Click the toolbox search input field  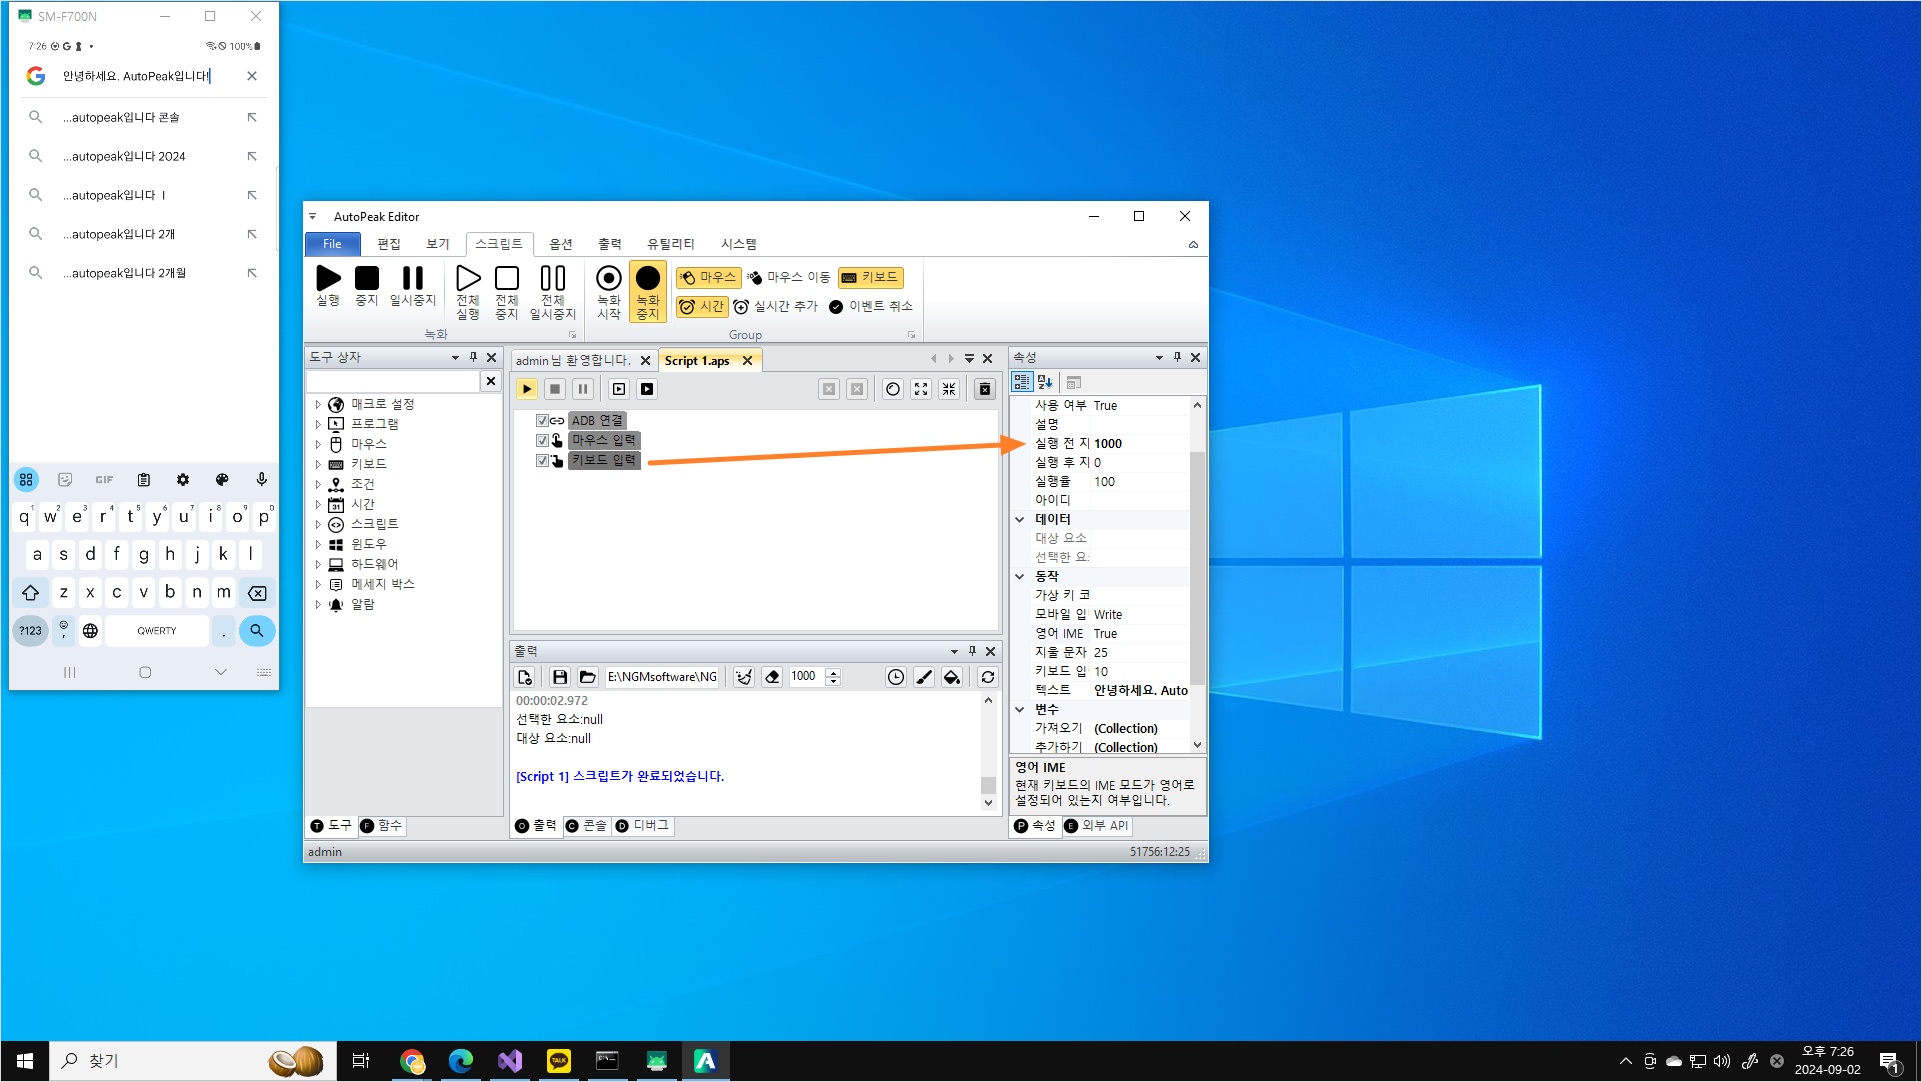point(393,382)
